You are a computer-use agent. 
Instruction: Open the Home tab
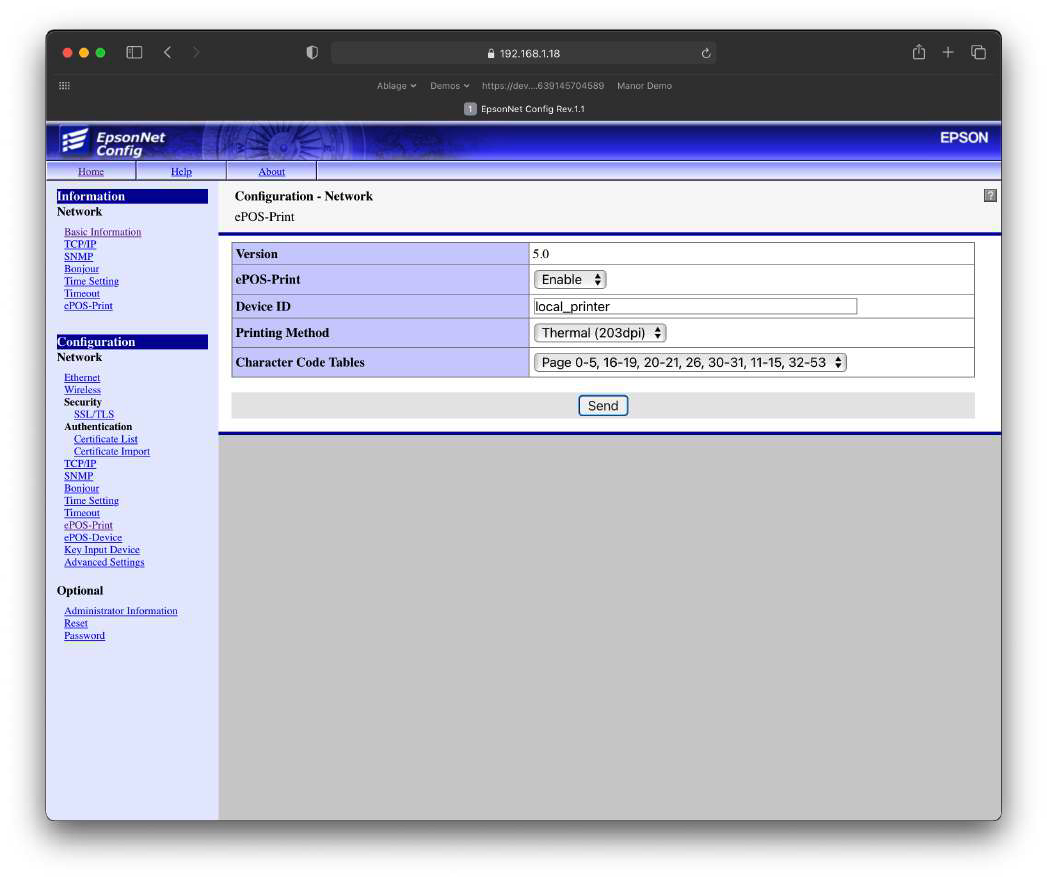(x=91, y=172)
